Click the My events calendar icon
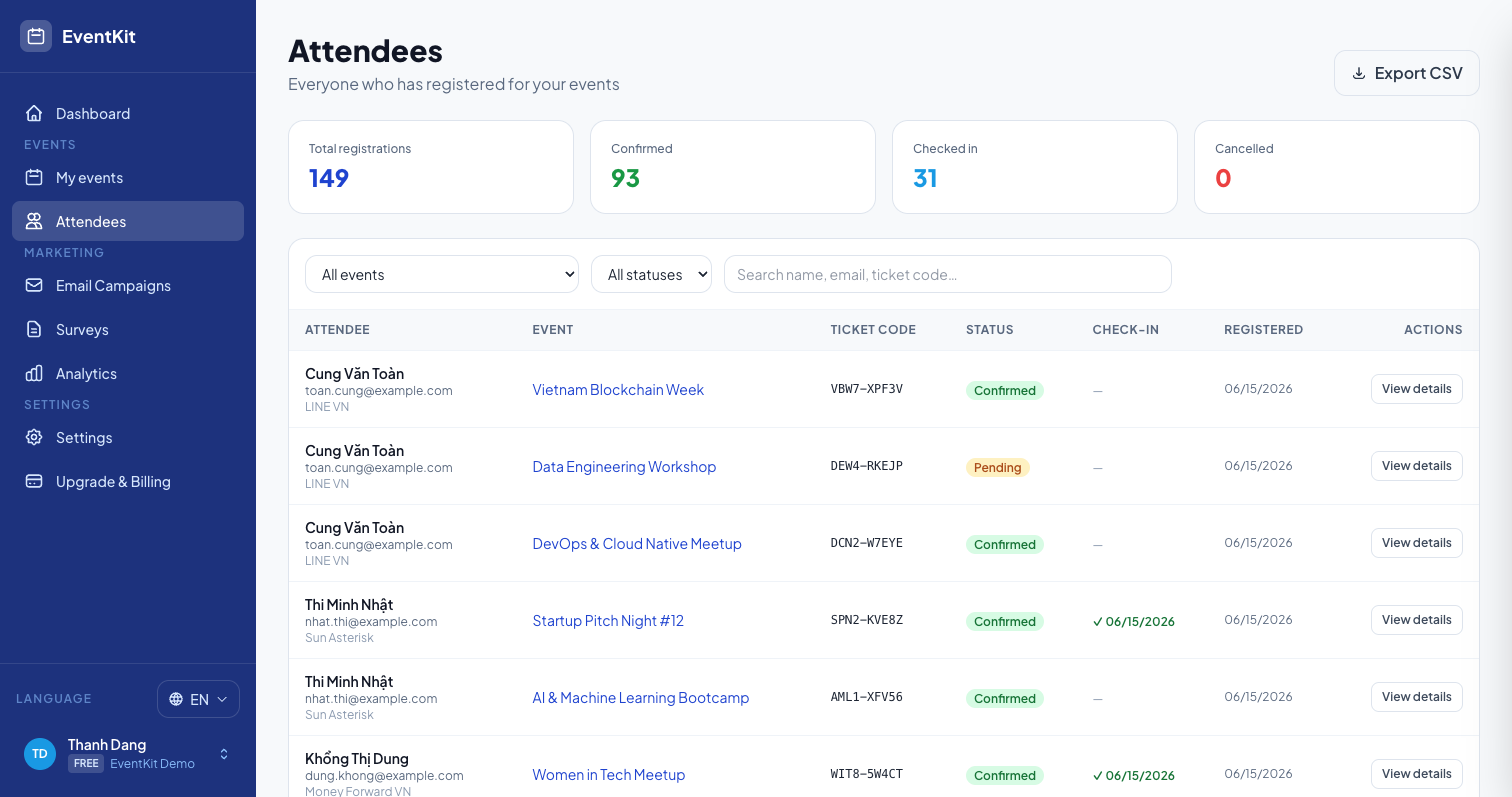The width and height of the screenshot is (1512, 797). [x=34, y=177]
